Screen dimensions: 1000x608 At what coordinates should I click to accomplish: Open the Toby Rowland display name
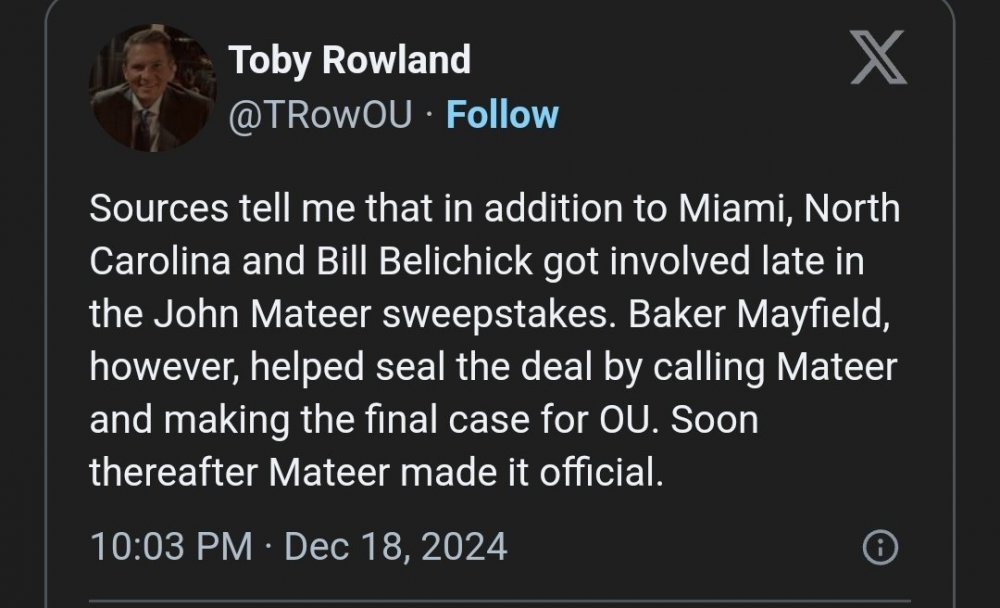tap(350, 61)
